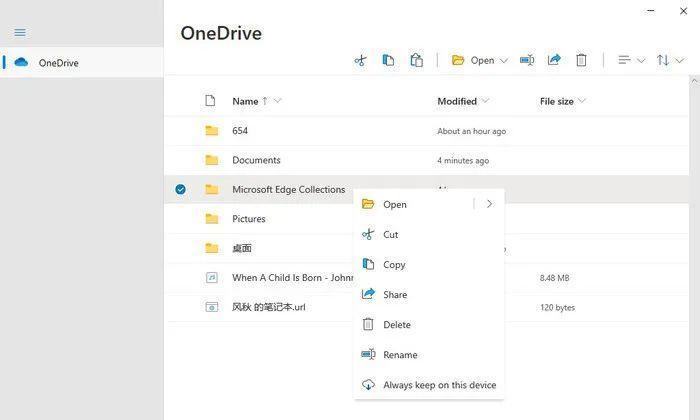This screenshot has width=700, height=420.
Task: Expand the view layout dropdown chevron
Action: [x=641, y=61]
